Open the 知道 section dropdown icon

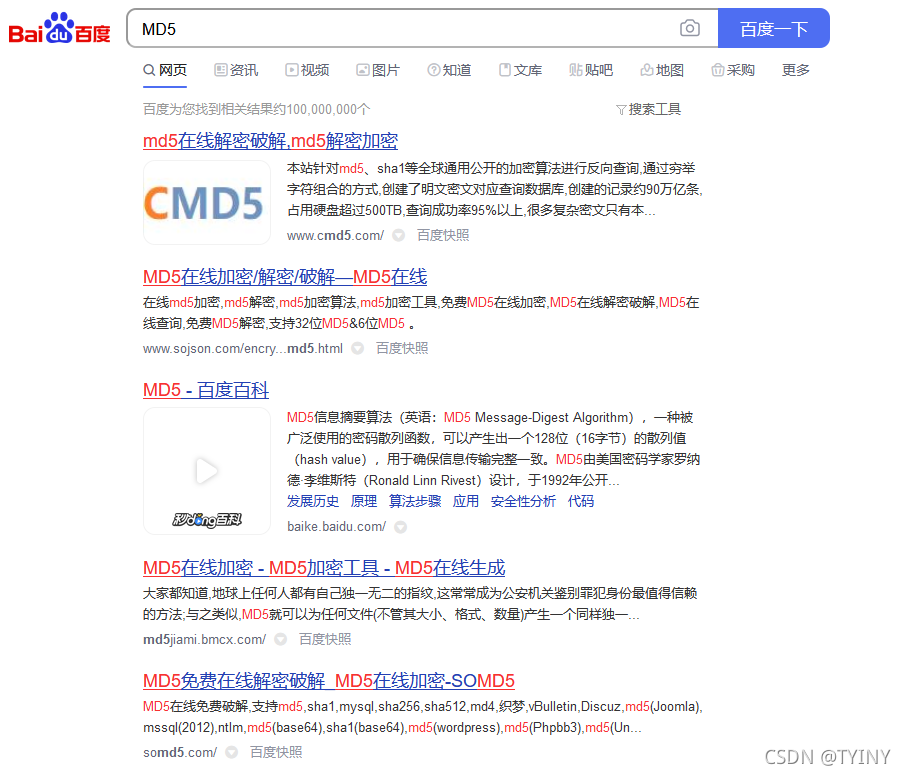tap(434, 70)
